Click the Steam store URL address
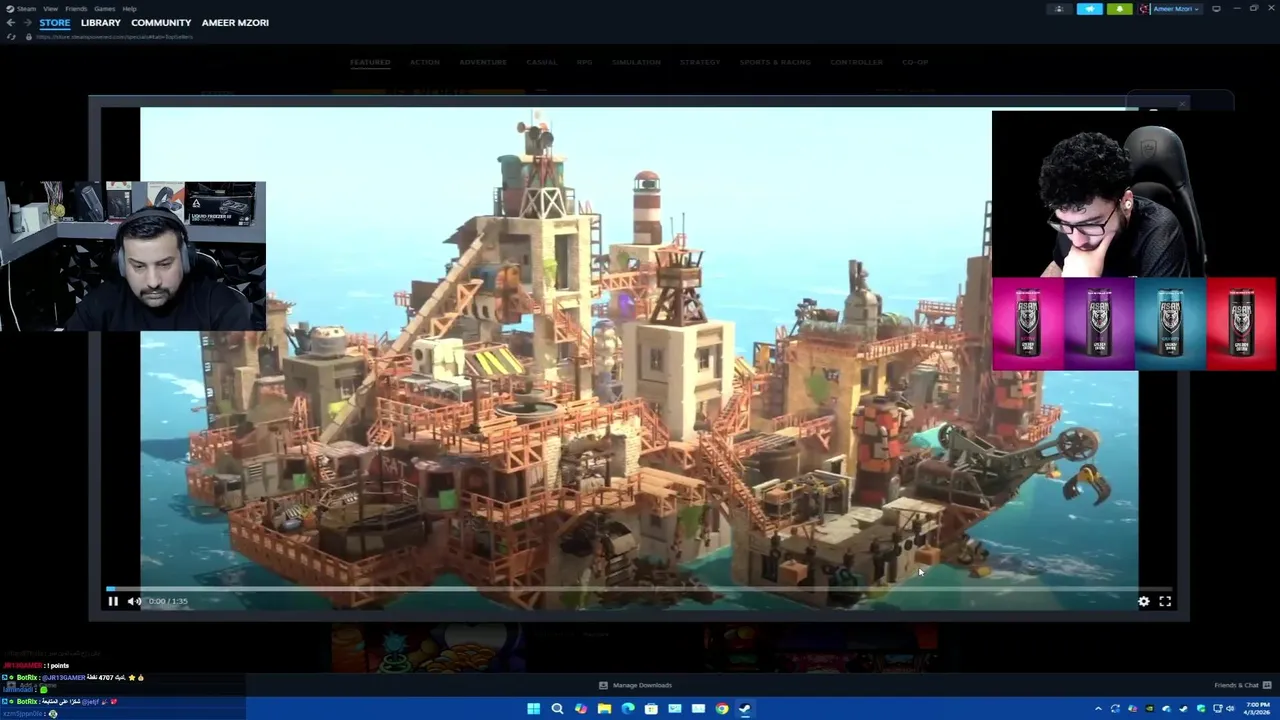Viewport: 1280px width, 720px height. coord(115,37)
